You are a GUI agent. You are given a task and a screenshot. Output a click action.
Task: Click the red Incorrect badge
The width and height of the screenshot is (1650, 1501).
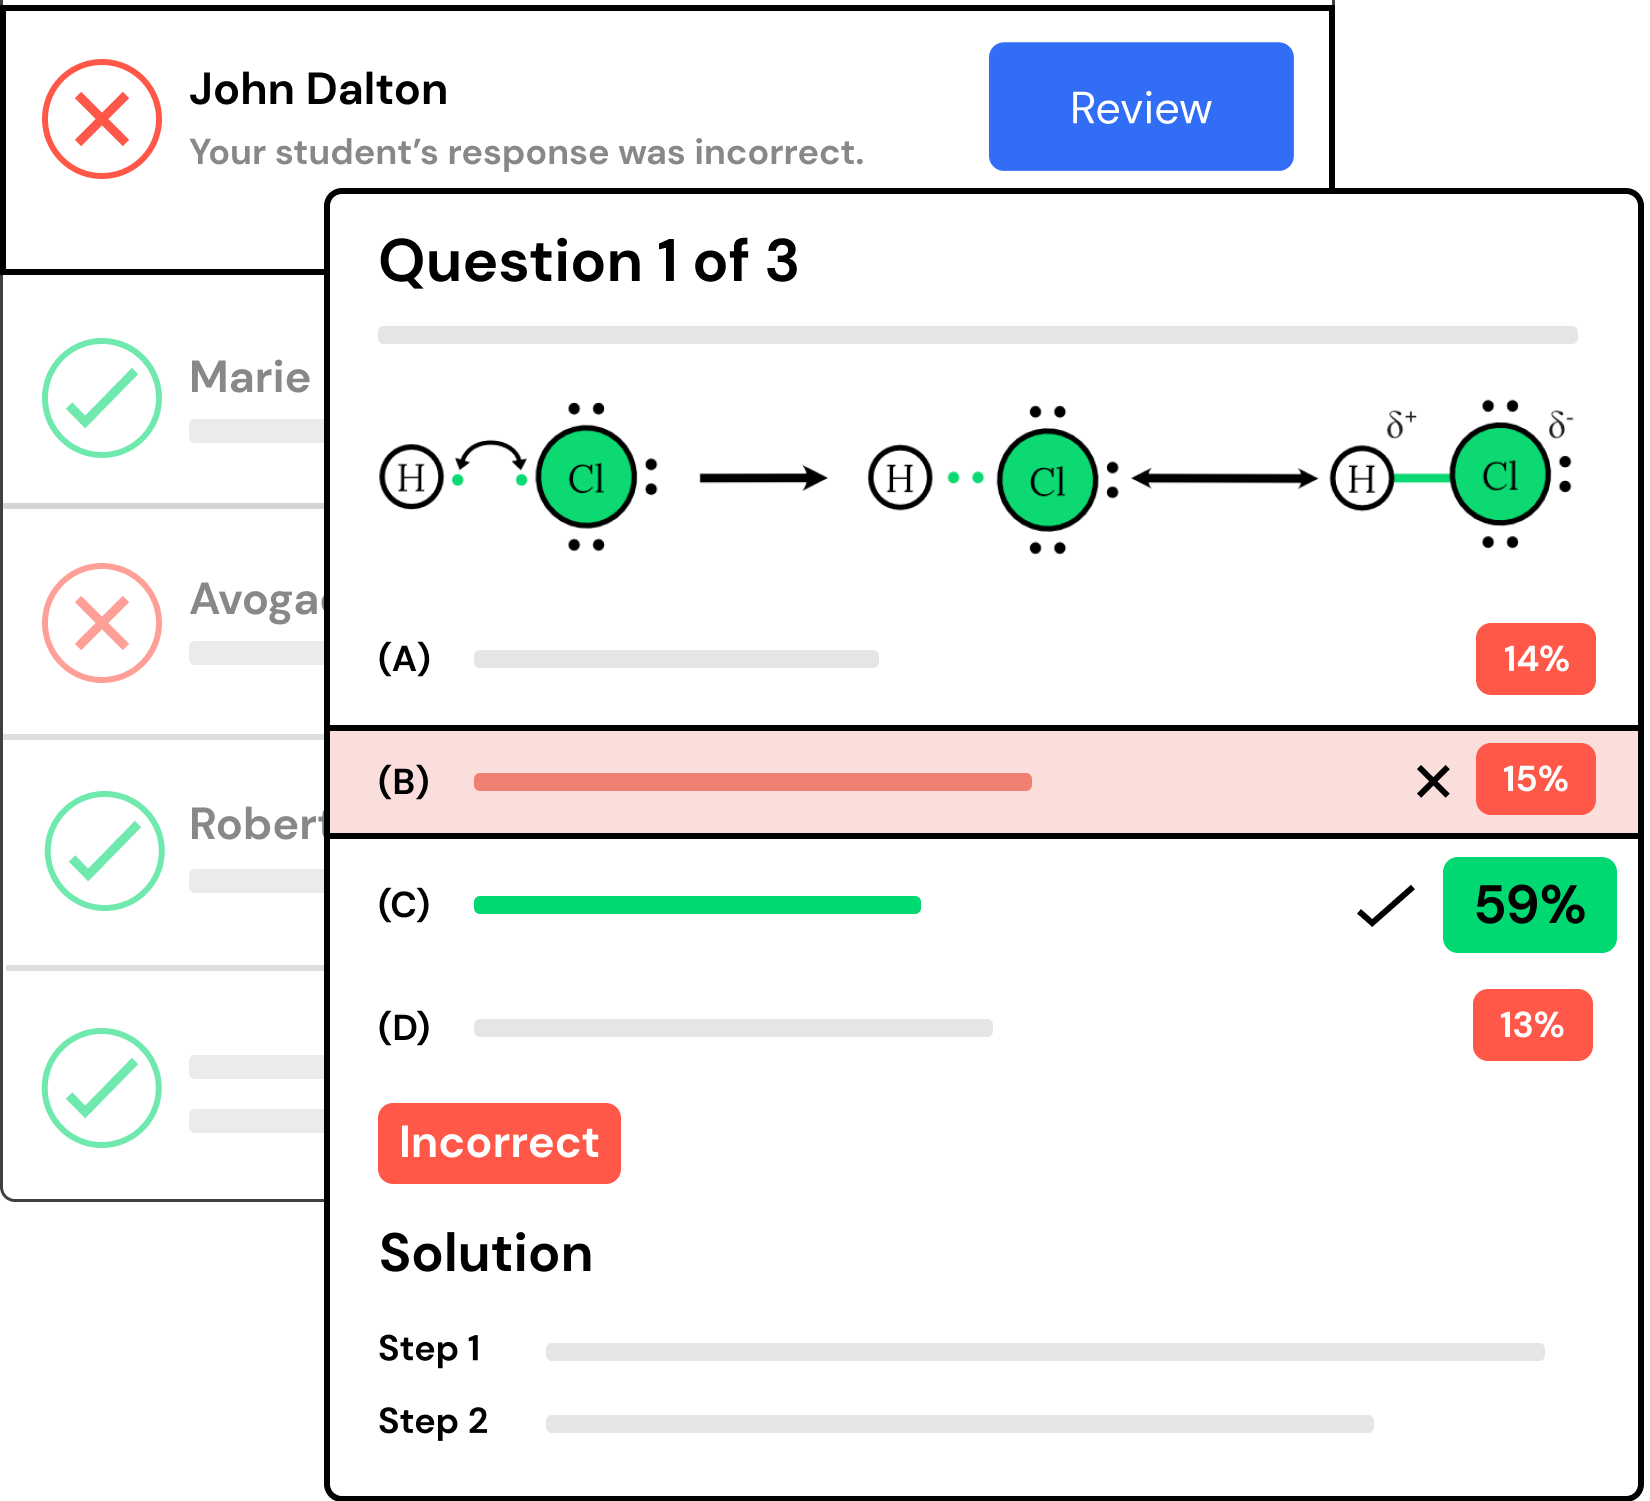[499, 1143]
